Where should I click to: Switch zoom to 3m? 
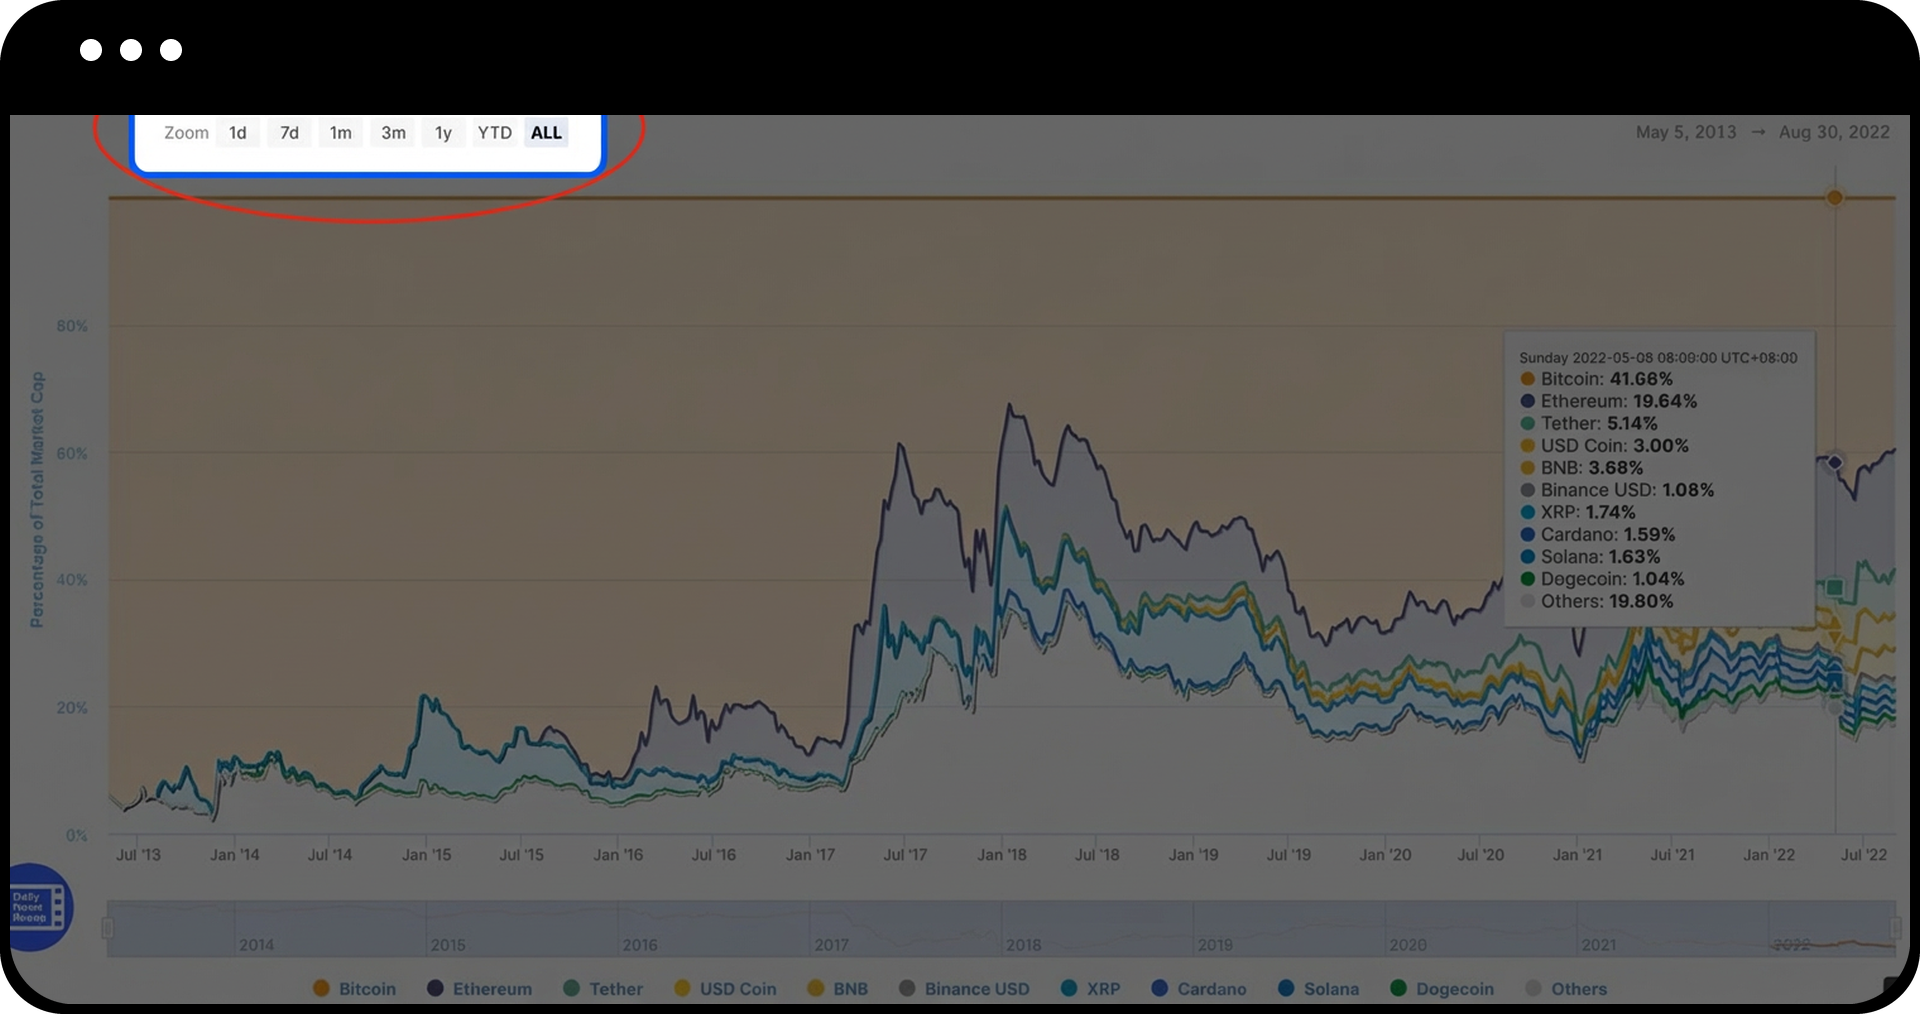click(x=393, y=133)
